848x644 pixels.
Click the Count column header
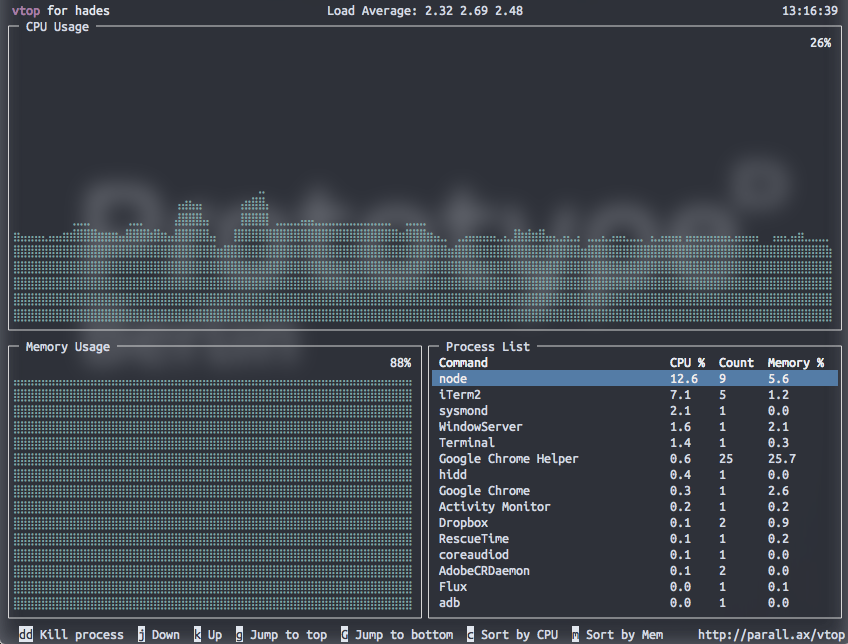tap(736, 363)
